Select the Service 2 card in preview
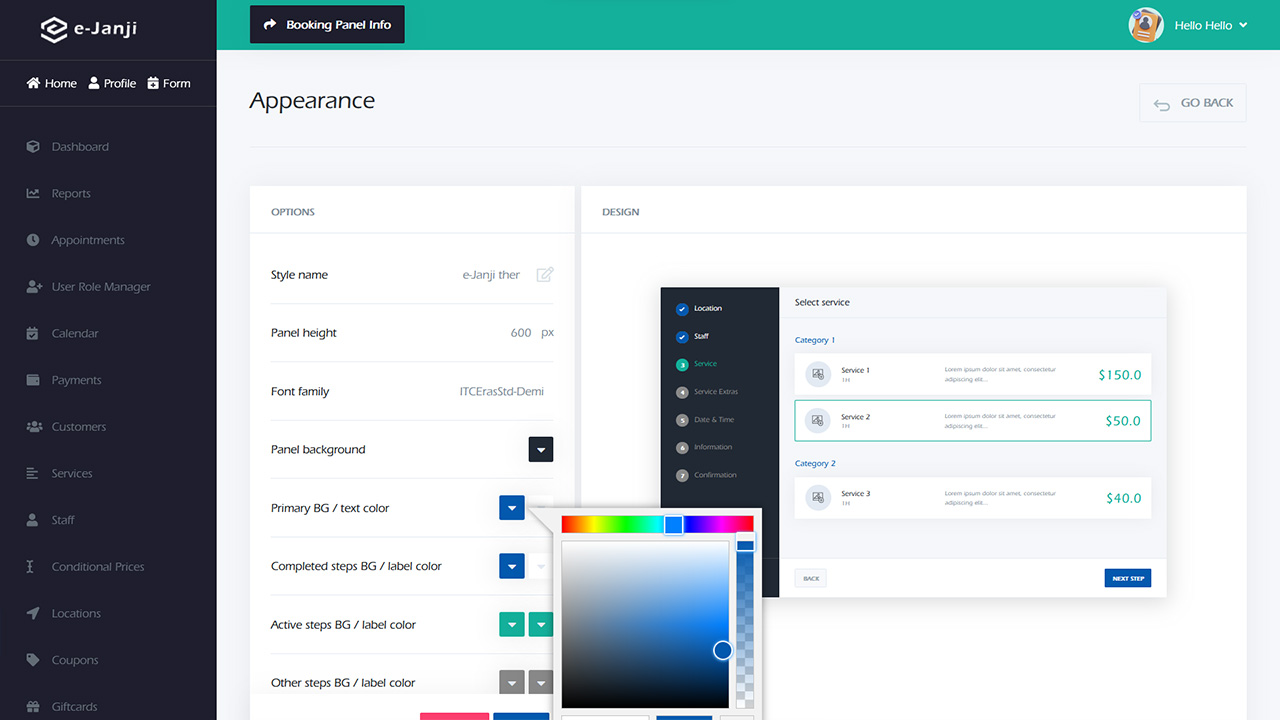 972,421
